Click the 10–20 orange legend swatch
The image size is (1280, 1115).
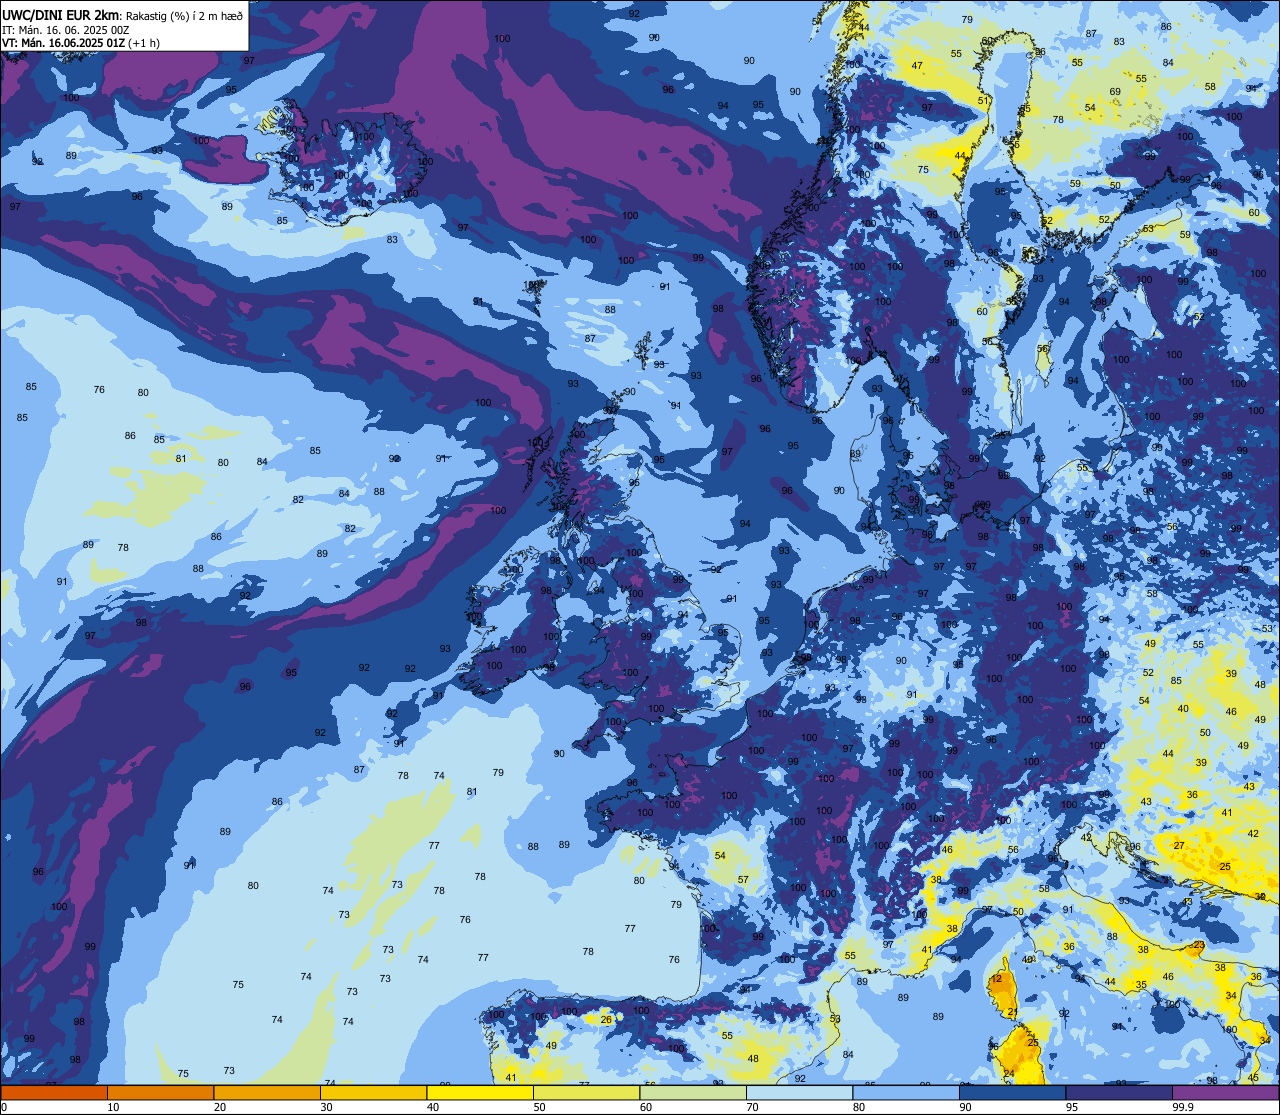pyautogui.click(x=160, y=1092)
